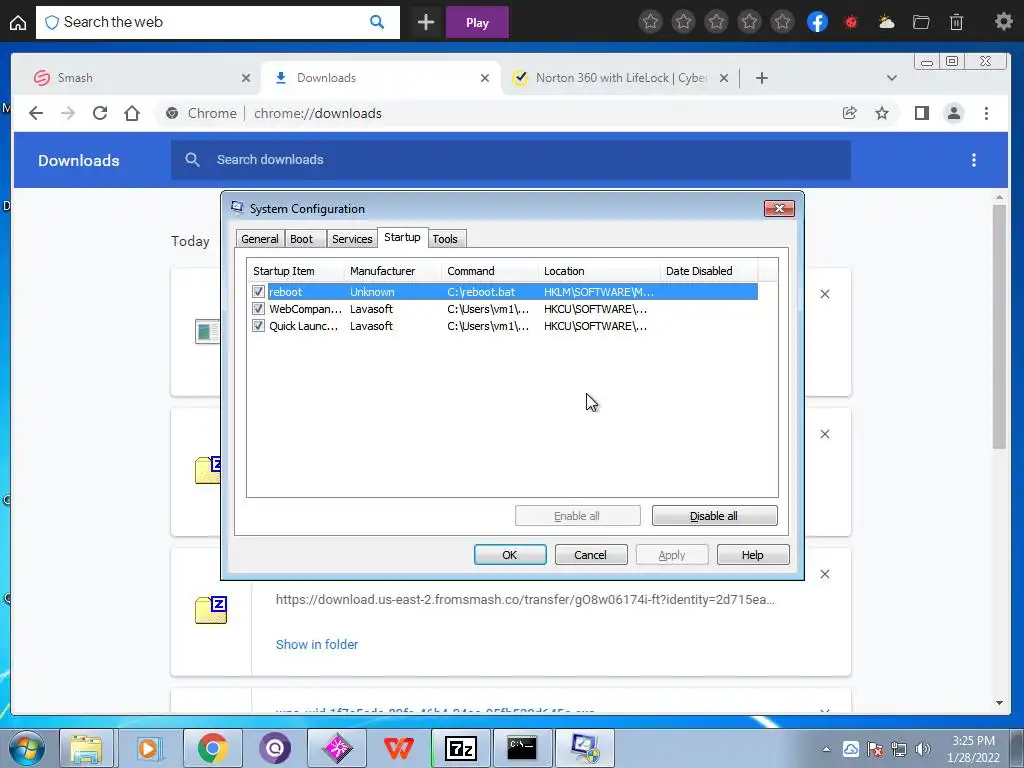The image size is (1024, 768).
Task: Uncheck the WebCompanion startup item
Action: pos(259,309)
